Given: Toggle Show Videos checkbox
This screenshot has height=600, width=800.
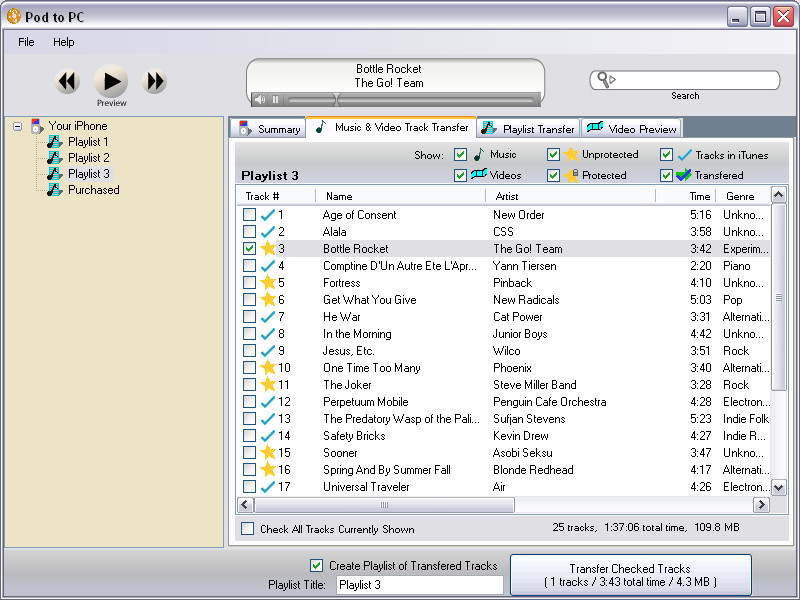Looking at the screenshot, I should coord(460,176).
